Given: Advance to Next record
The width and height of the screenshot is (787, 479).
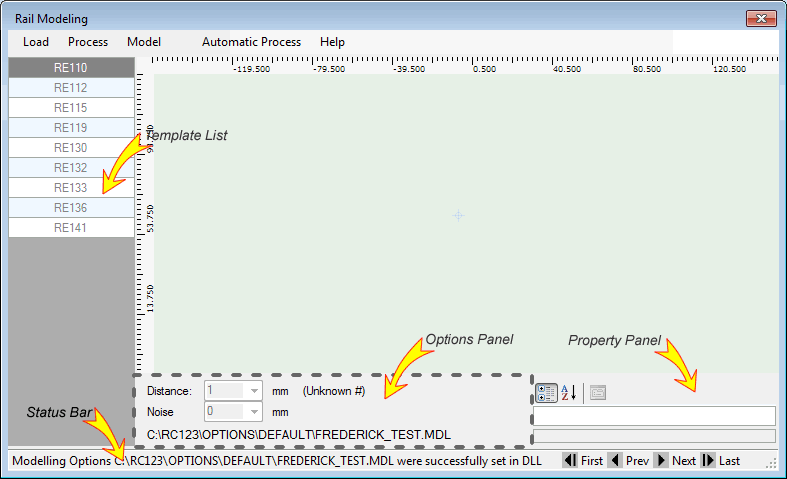Looking at the screenshot, I should point(675,461).
